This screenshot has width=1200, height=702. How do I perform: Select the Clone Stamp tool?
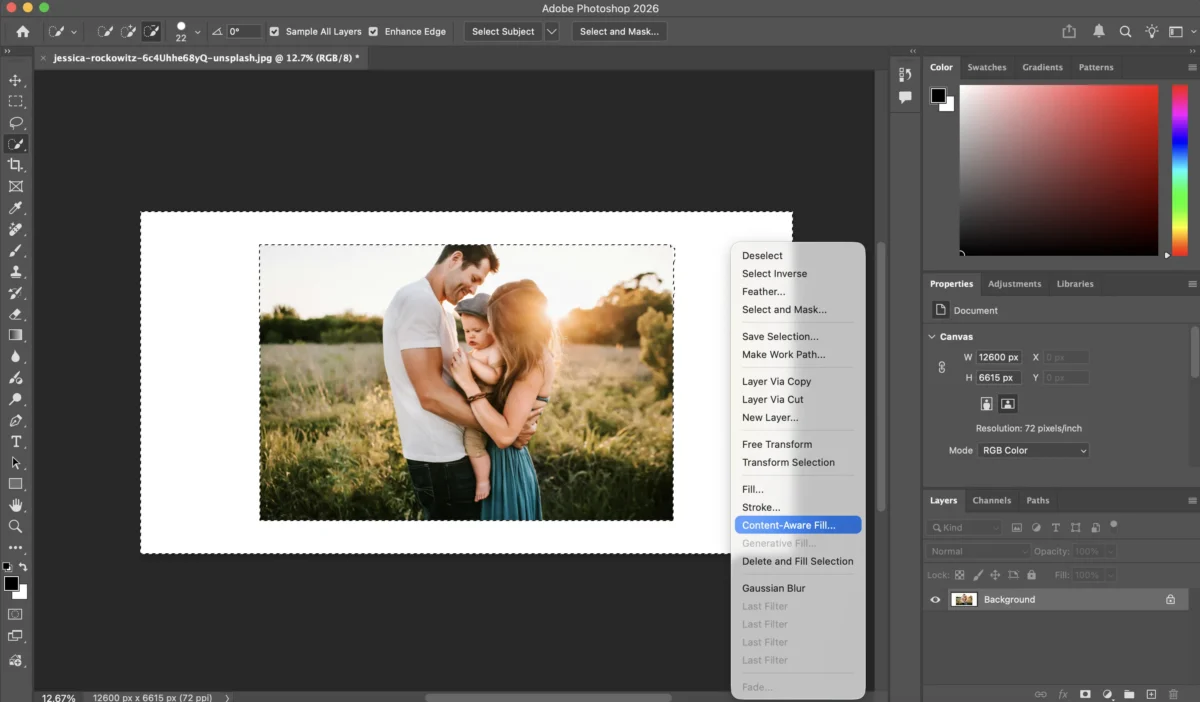pyautogui.click(x=15, y=272)
